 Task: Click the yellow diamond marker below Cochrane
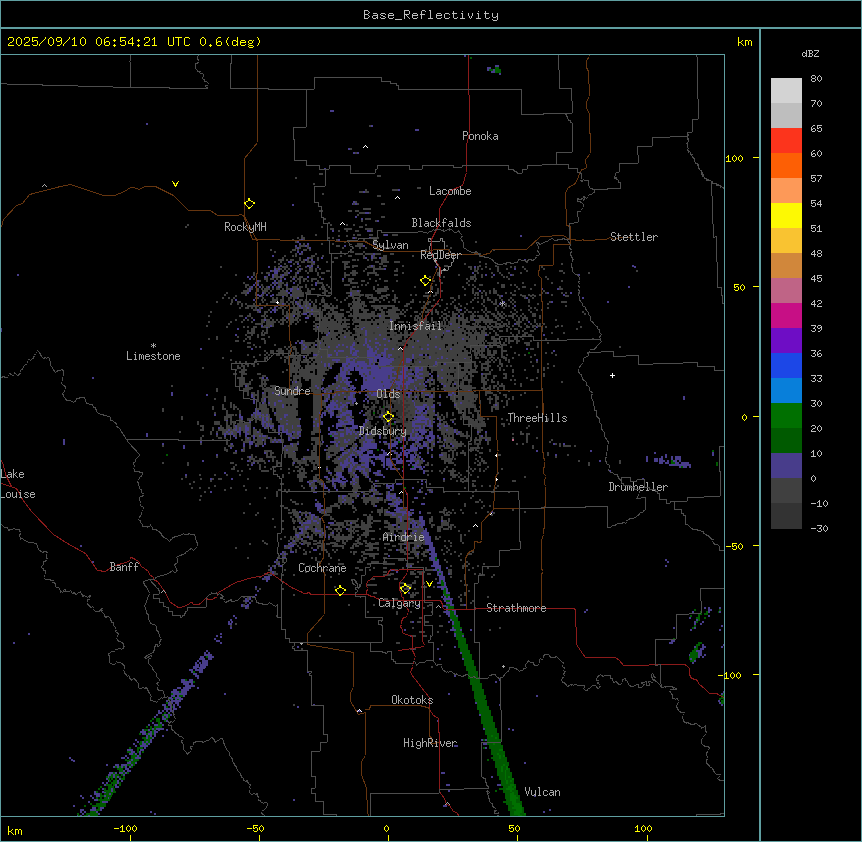click(340, 591)
